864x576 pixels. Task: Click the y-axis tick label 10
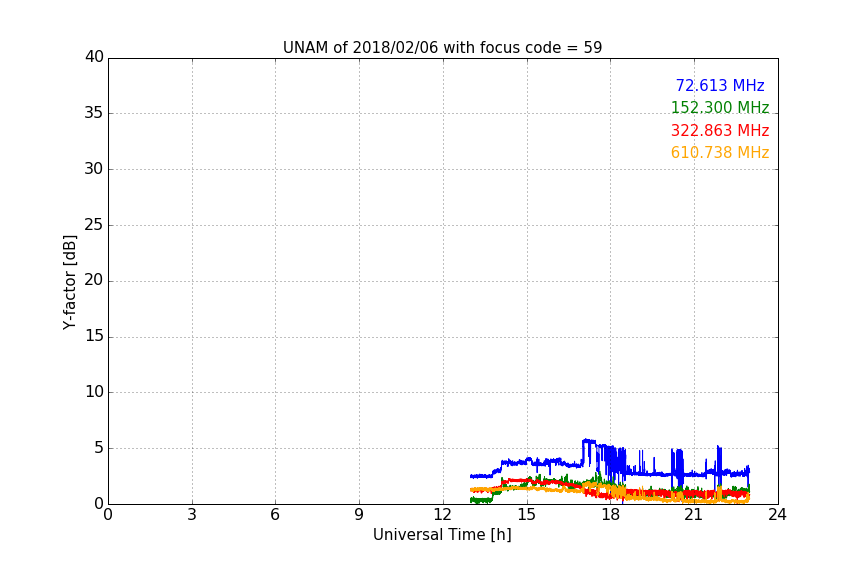(94, 392)
